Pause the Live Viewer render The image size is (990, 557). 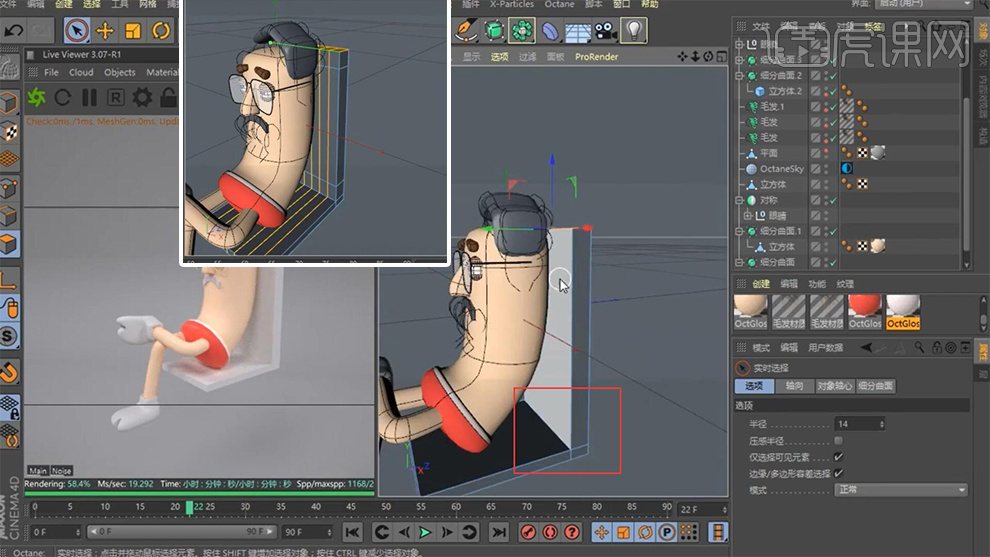point(90,97)
